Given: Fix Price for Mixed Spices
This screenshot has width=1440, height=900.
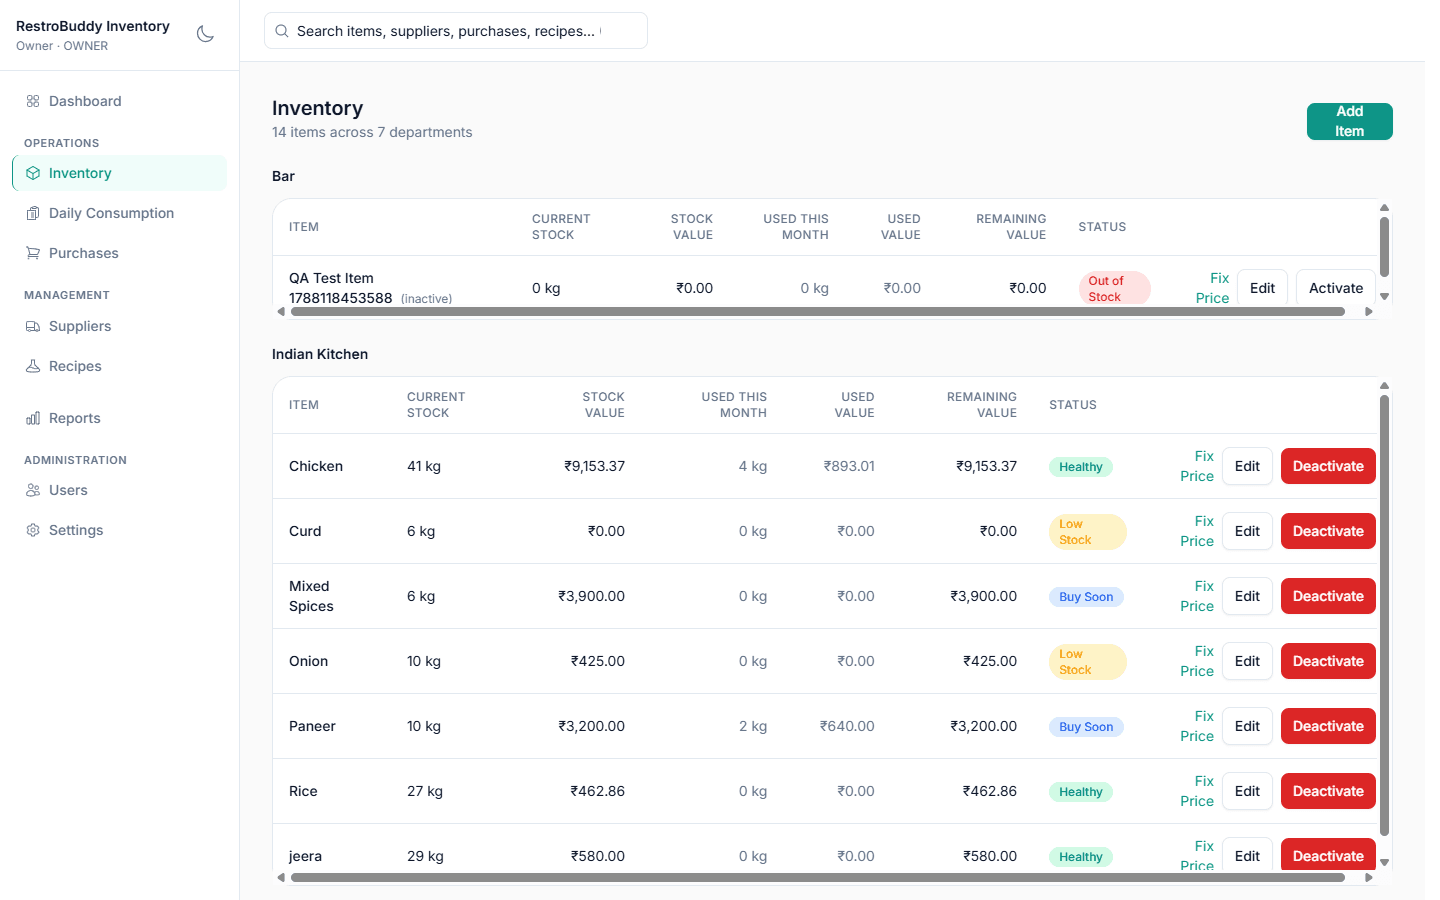Looking at the screenshot, I should point(1197,596).
